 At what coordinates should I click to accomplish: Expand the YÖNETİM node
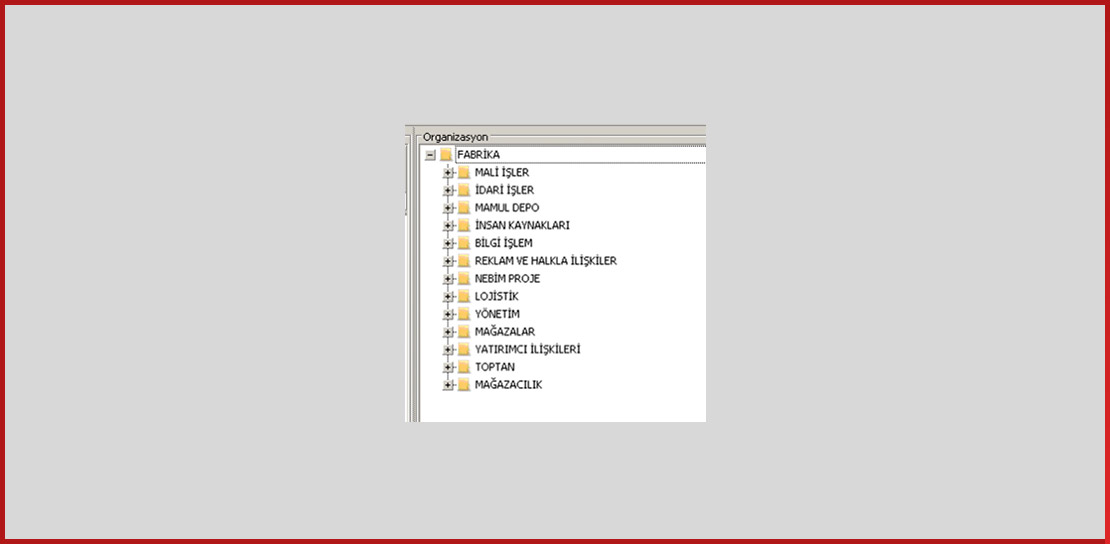tap(447, 314)
